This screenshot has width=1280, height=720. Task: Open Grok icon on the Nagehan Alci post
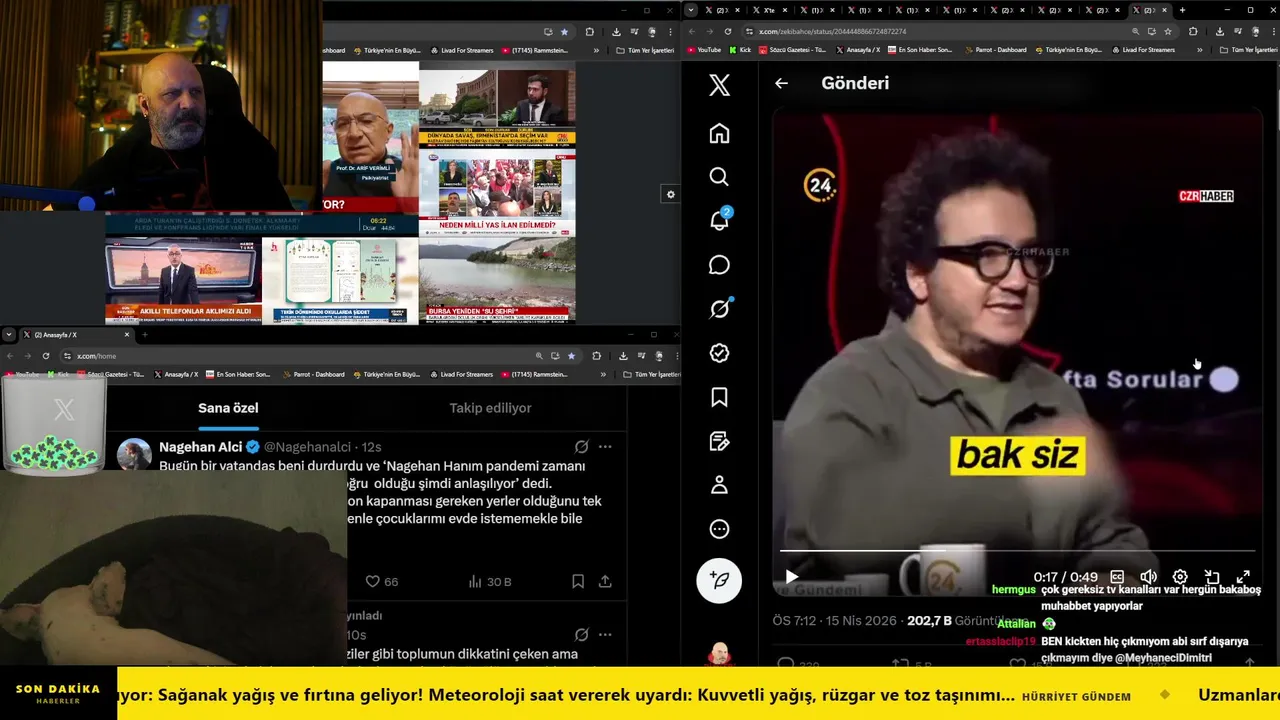click(x=581, y=447)
